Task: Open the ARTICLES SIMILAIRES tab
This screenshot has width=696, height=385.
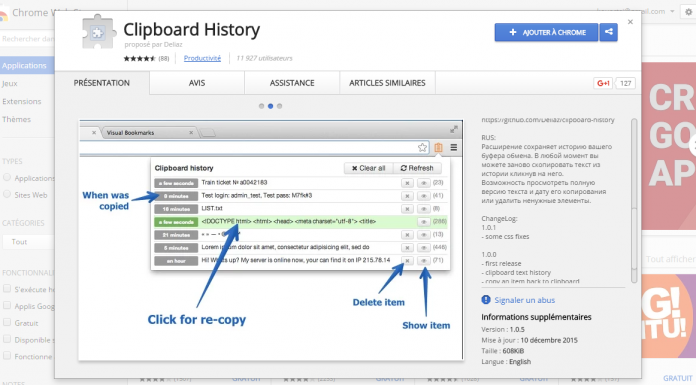Action: point(387,83)
